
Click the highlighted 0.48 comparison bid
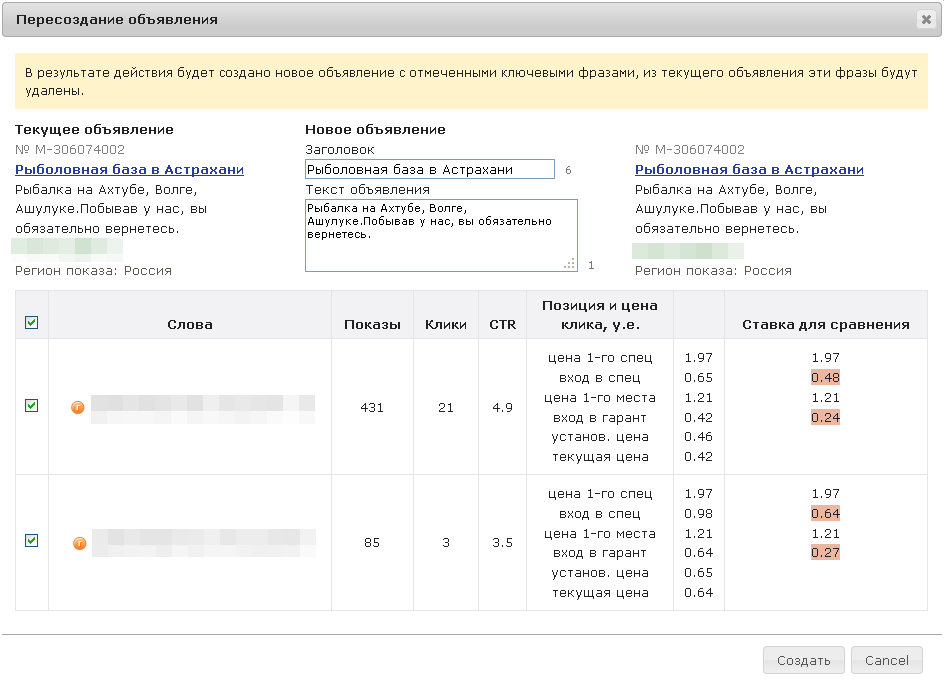tap(825, 378)
